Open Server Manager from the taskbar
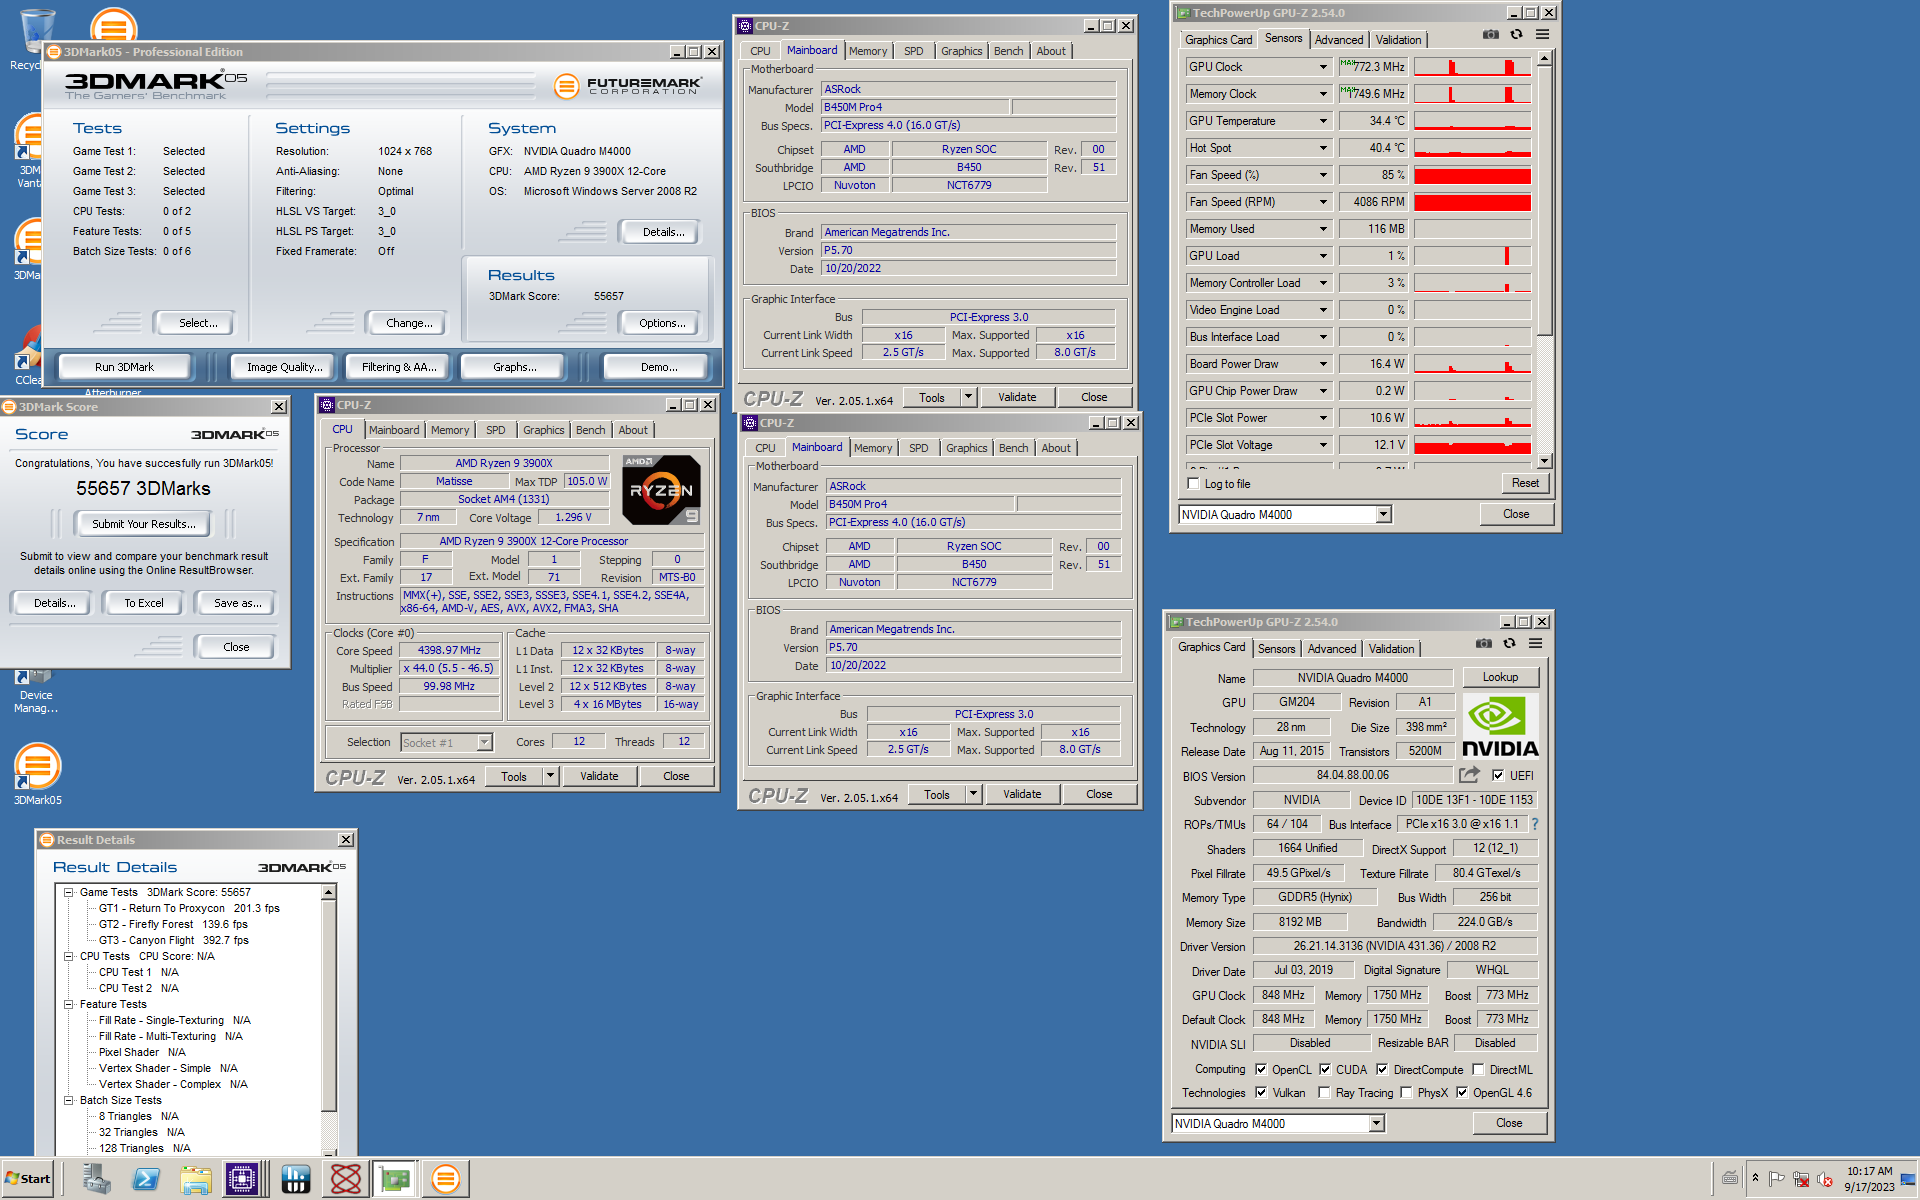1920x1200 pixels. tap(96, 1179)
